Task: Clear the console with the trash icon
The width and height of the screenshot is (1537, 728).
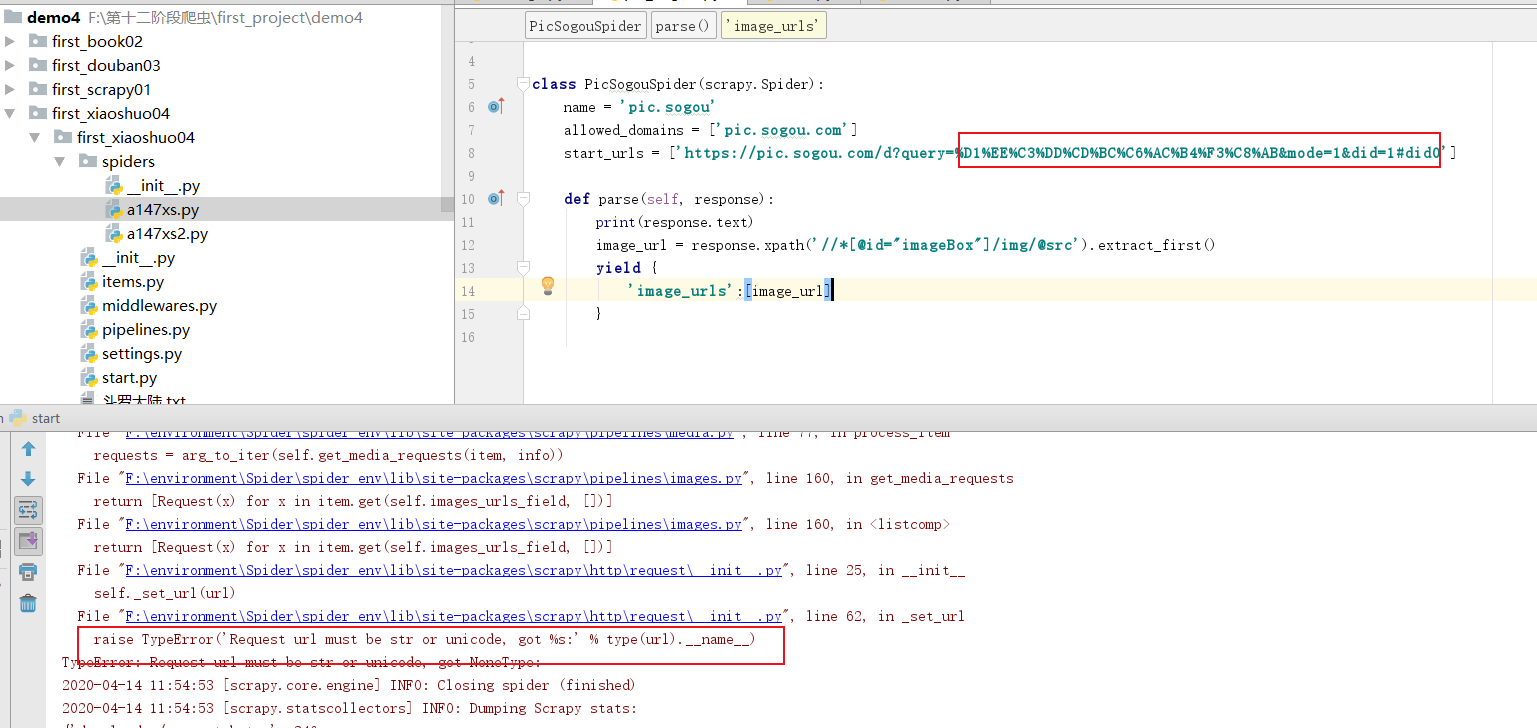Action: coord(28,603)
